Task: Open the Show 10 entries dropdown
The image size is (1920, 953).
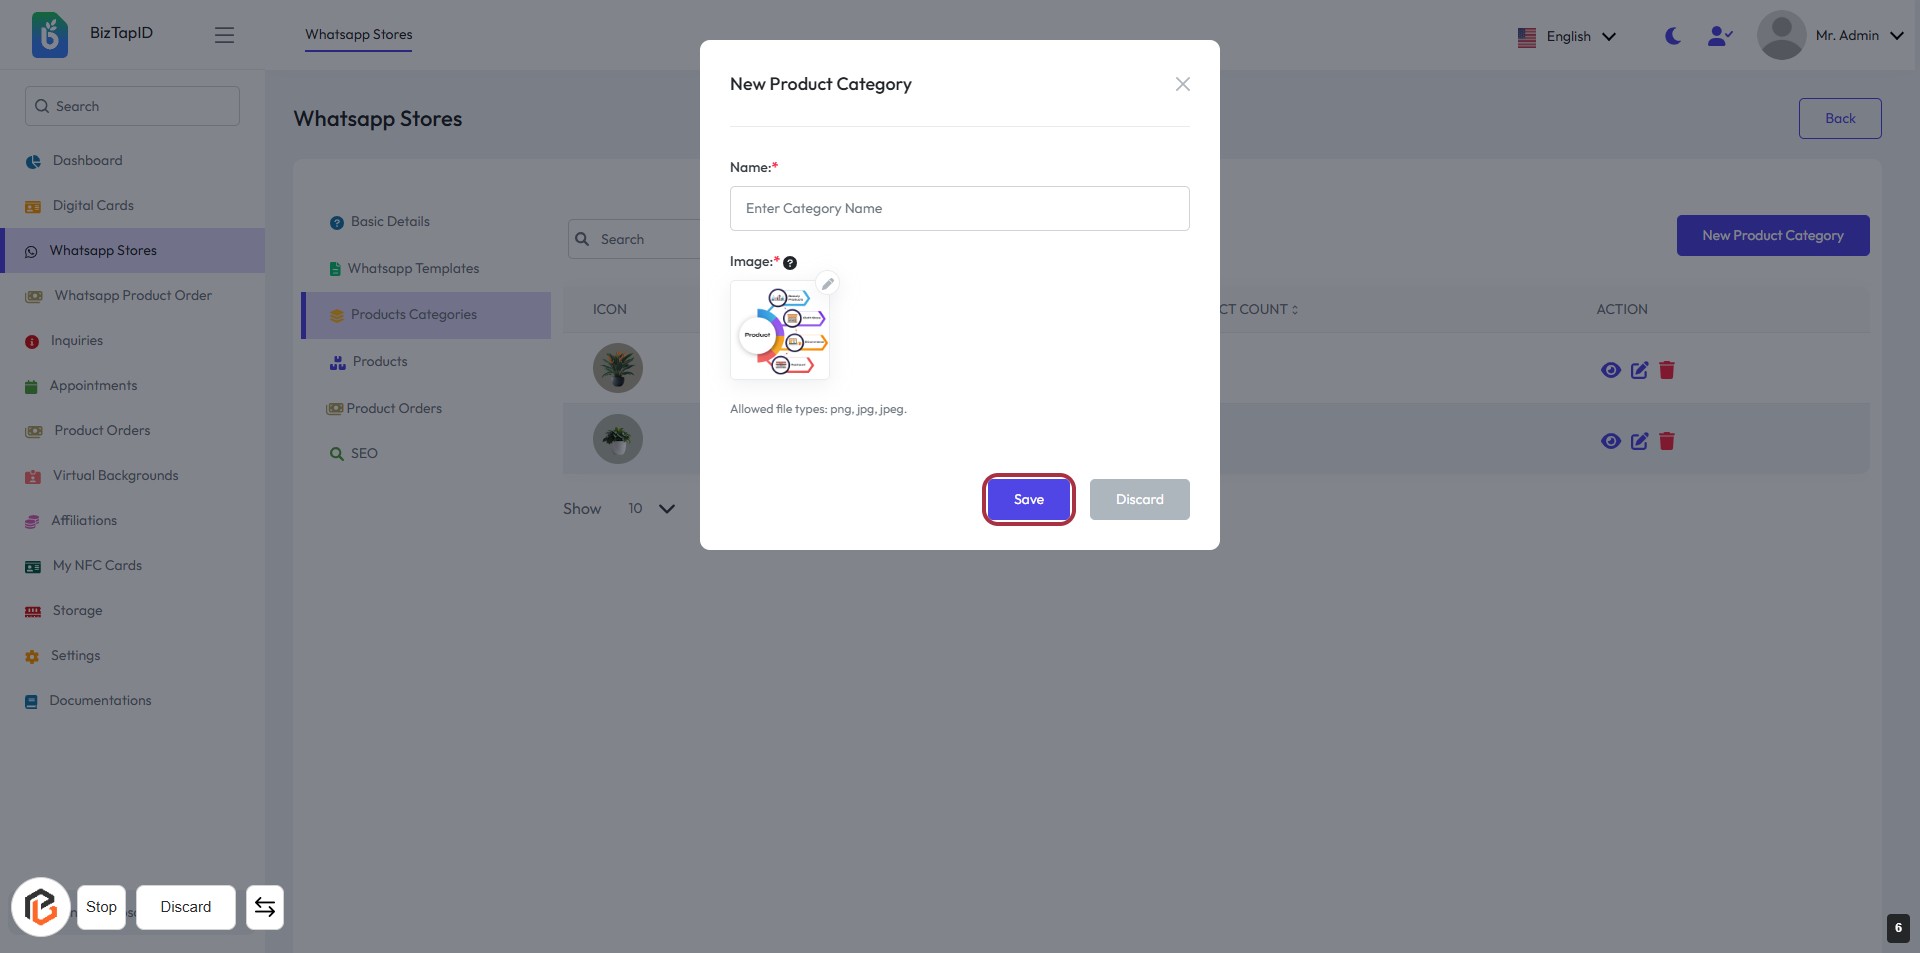Action: point(651,509)
